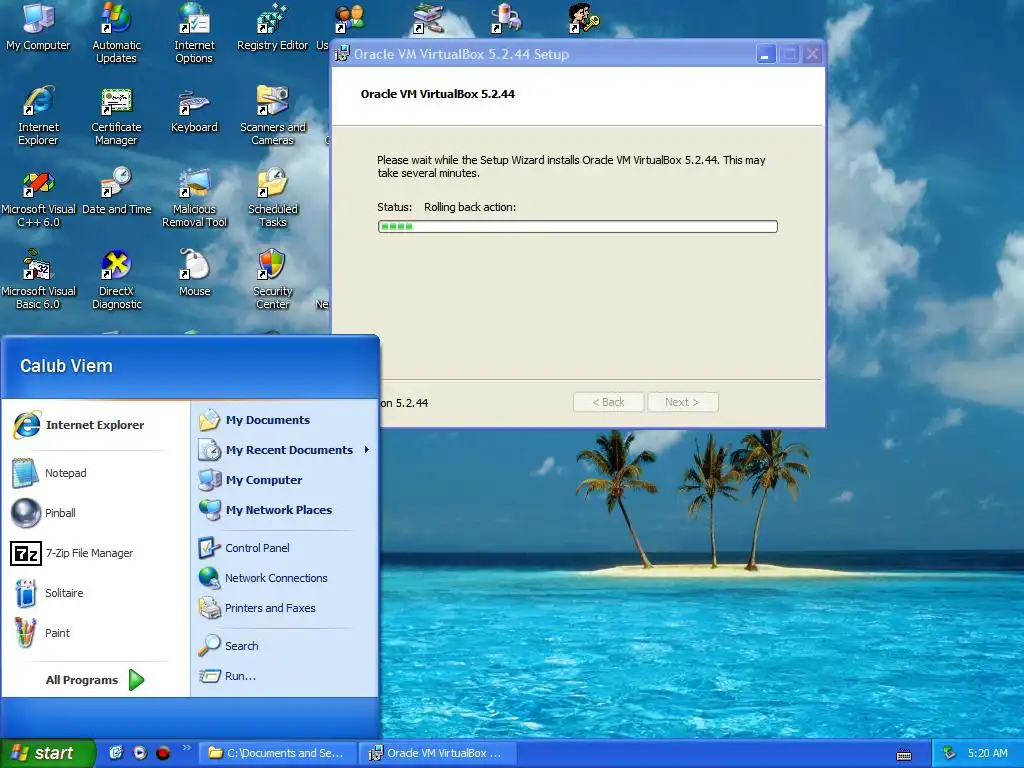Viewport: 1024px width, 768px height.
Task: Open Malicious Removal Tool shortcut
Action: coord(194,198)
